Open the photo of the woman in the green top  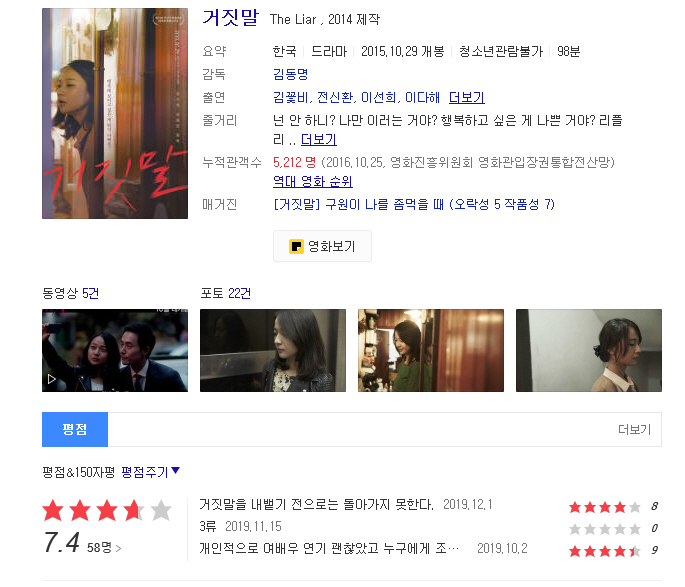coord(431,350)
